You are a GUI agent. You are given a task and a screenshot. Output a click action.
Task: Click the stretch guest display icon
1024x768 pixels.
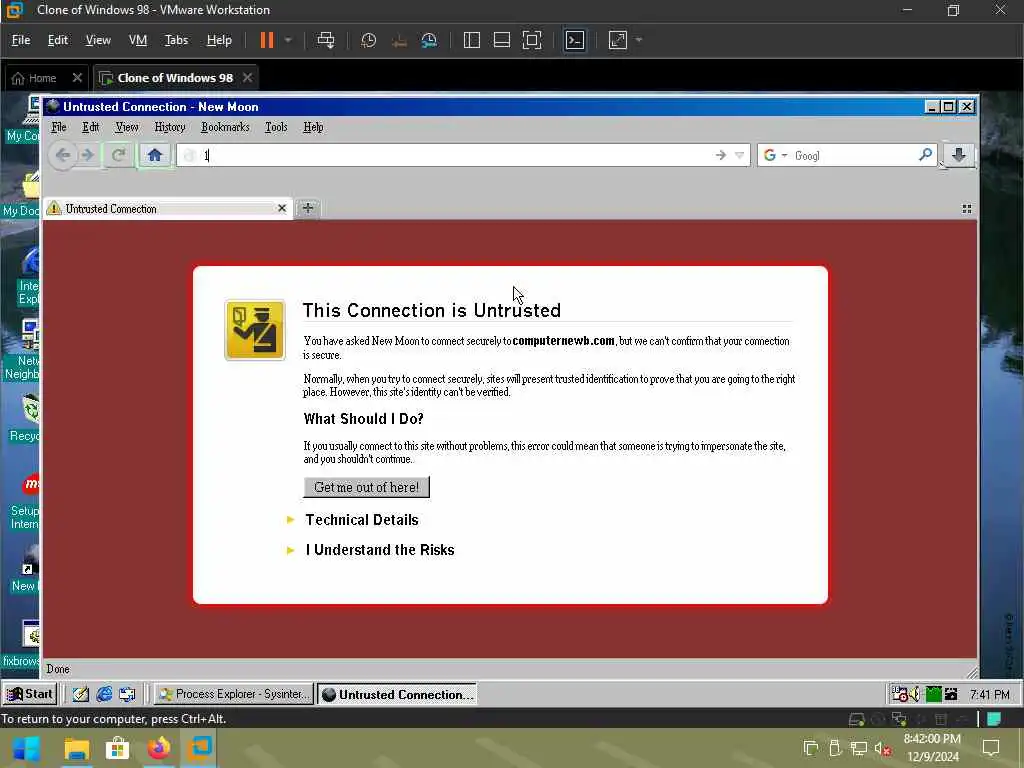pos(618,40)
